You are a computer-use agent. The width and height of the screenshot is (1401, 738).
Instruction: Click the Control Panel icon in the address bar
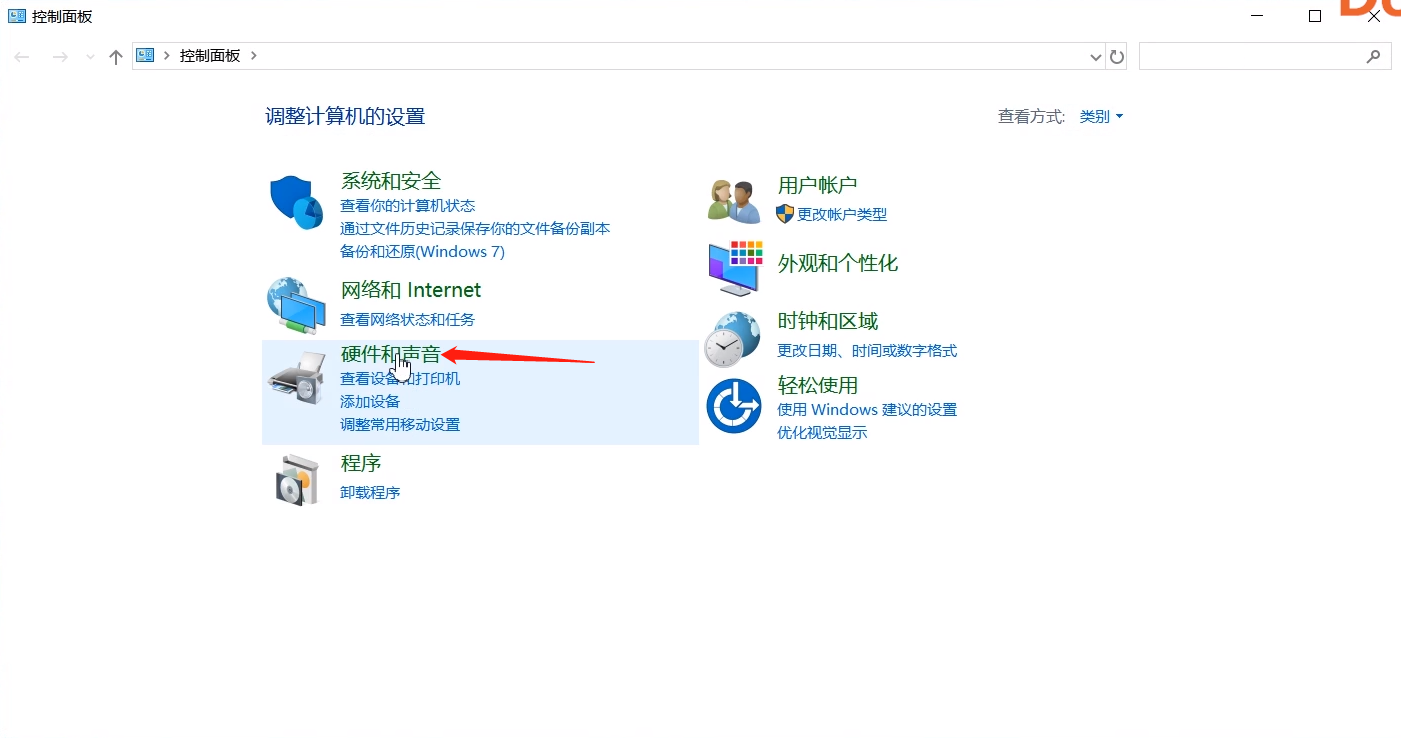coord(144,56)
